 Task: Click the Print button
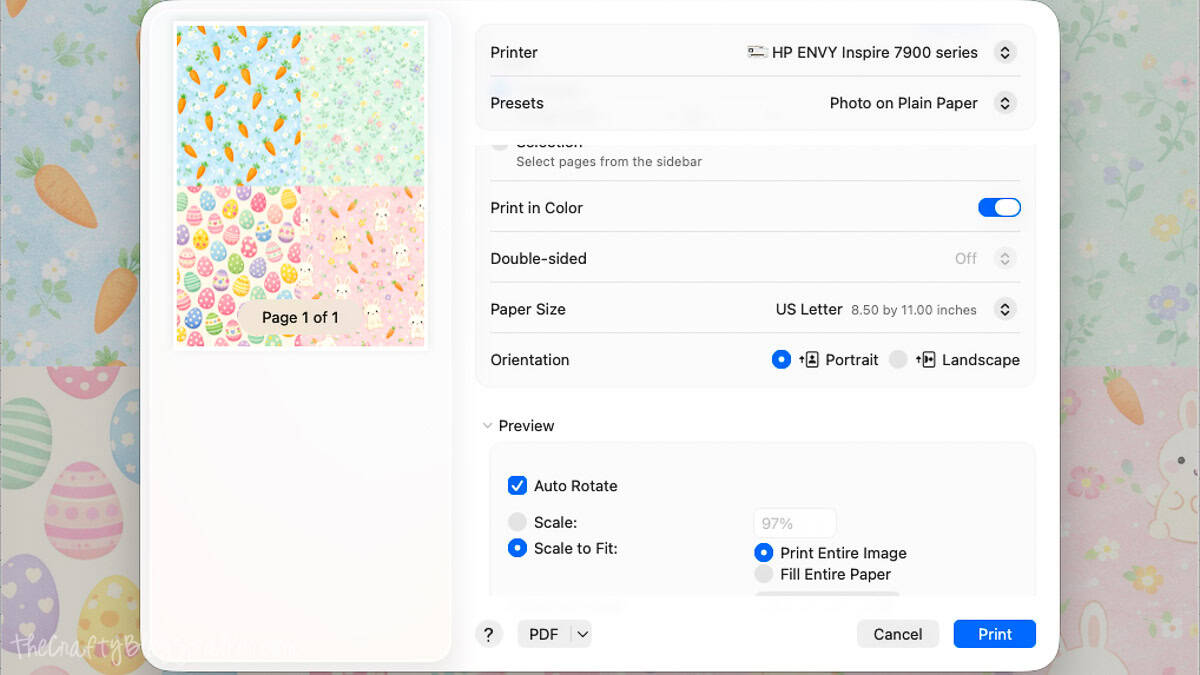(994, 633)
